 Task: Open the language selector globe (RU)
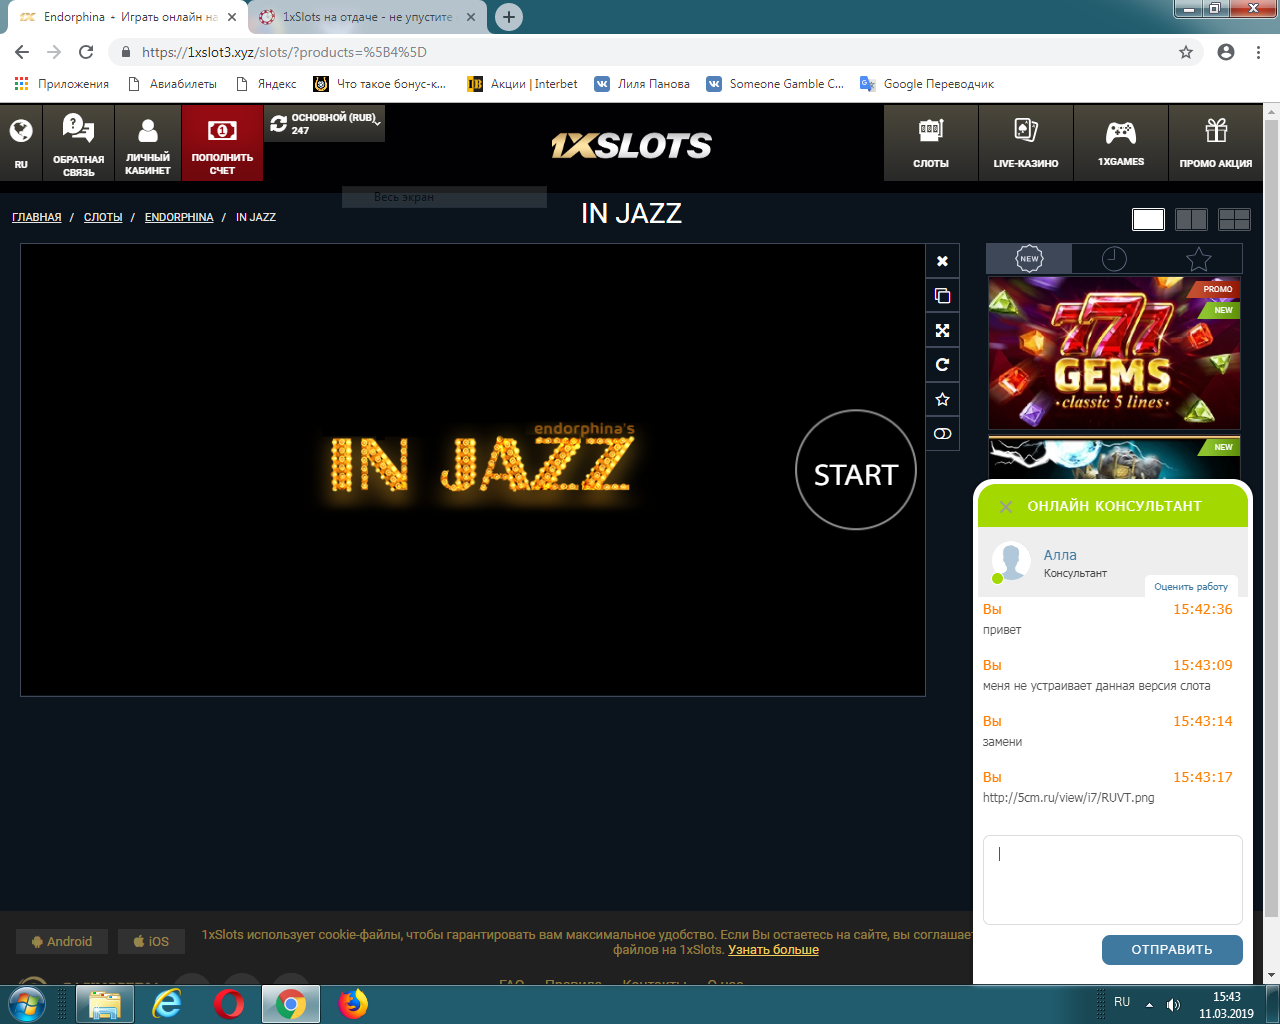coord(21,143)
